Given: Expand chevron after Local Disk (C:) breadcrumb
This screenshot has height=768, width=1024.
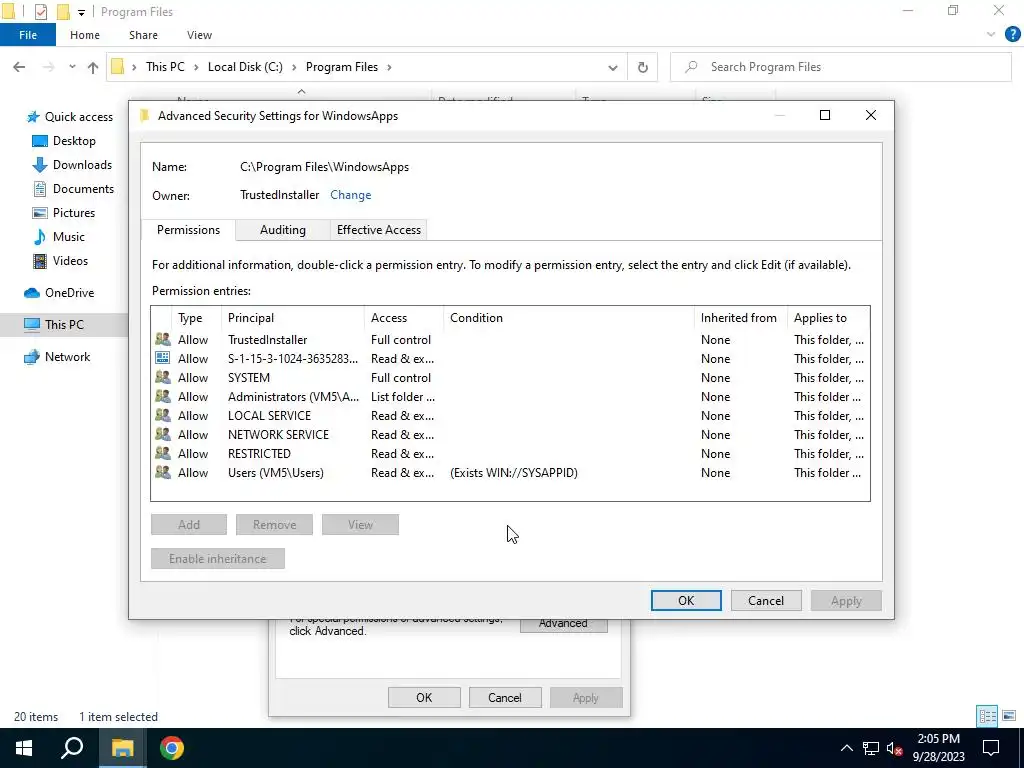Looking at the screenshot, I should coord(295,67).
